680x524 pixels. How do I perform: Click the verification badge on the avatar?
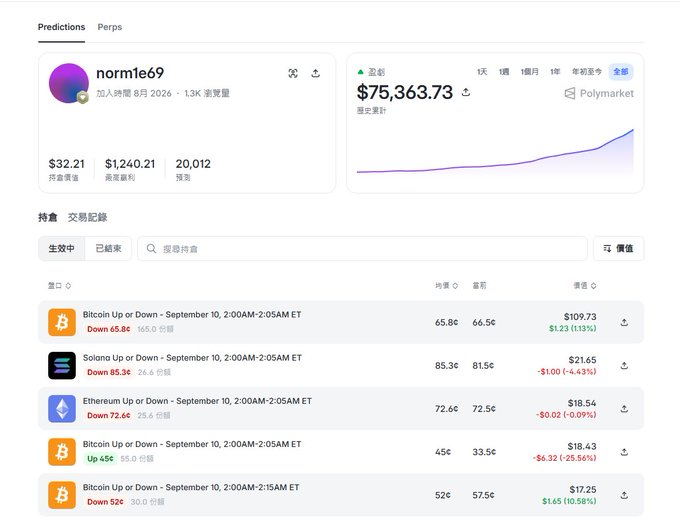pyautogui.click(x=83, y=98)
